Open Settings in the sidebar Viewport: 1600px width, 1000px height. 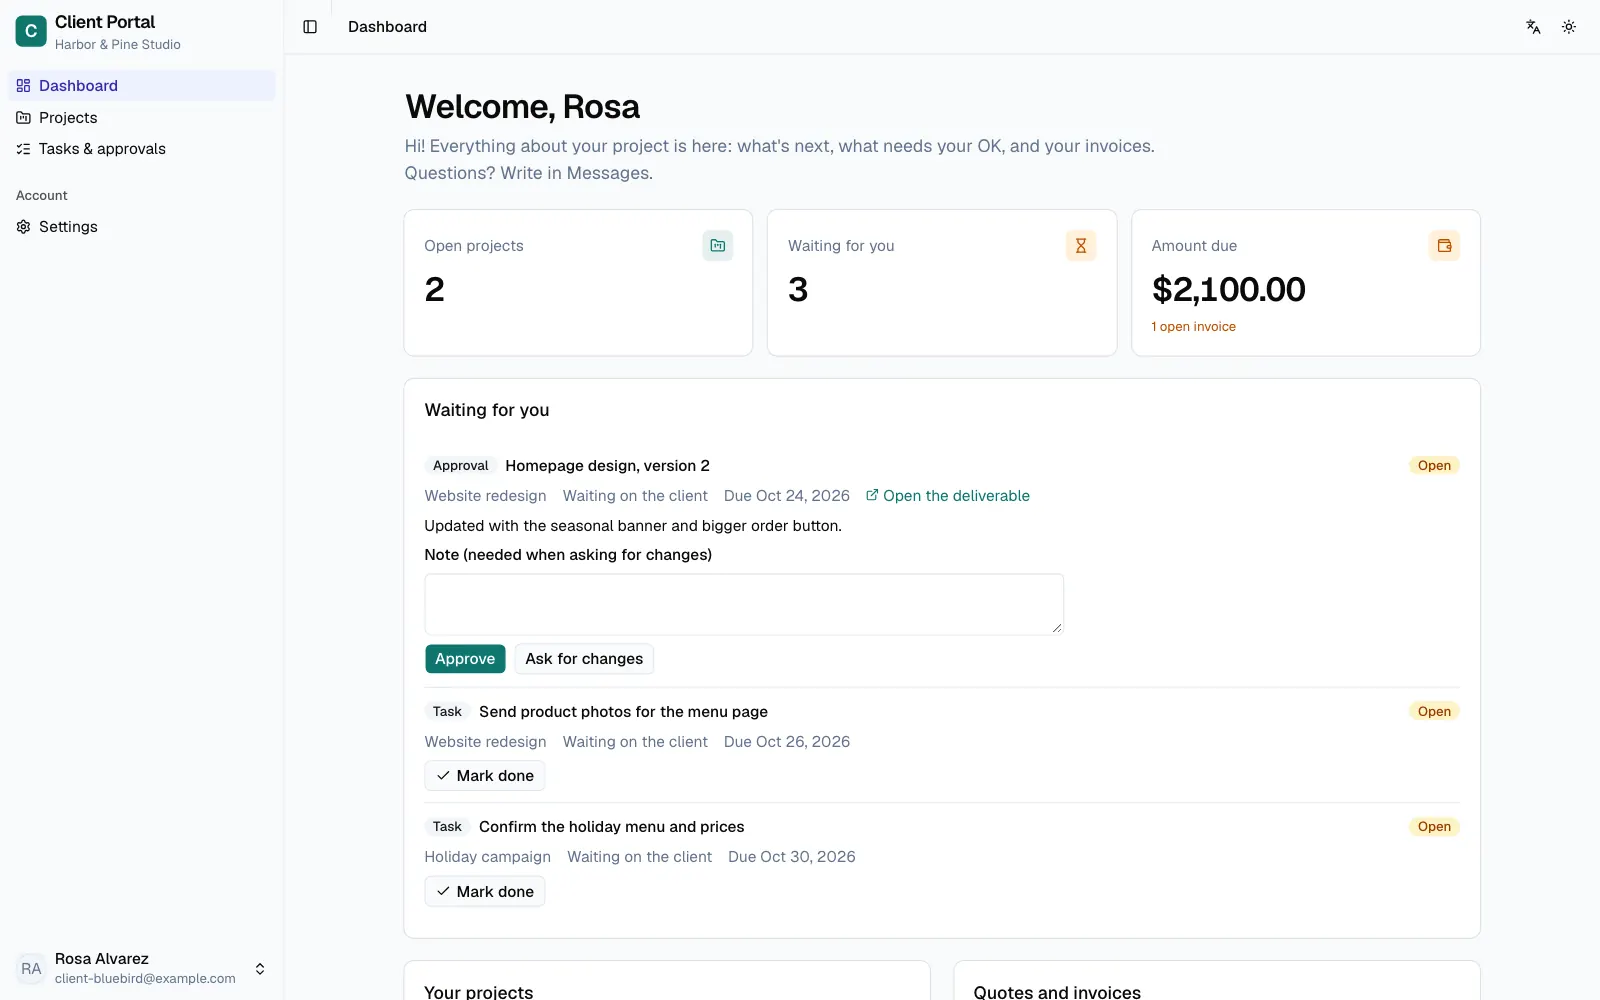click(142, 227)
